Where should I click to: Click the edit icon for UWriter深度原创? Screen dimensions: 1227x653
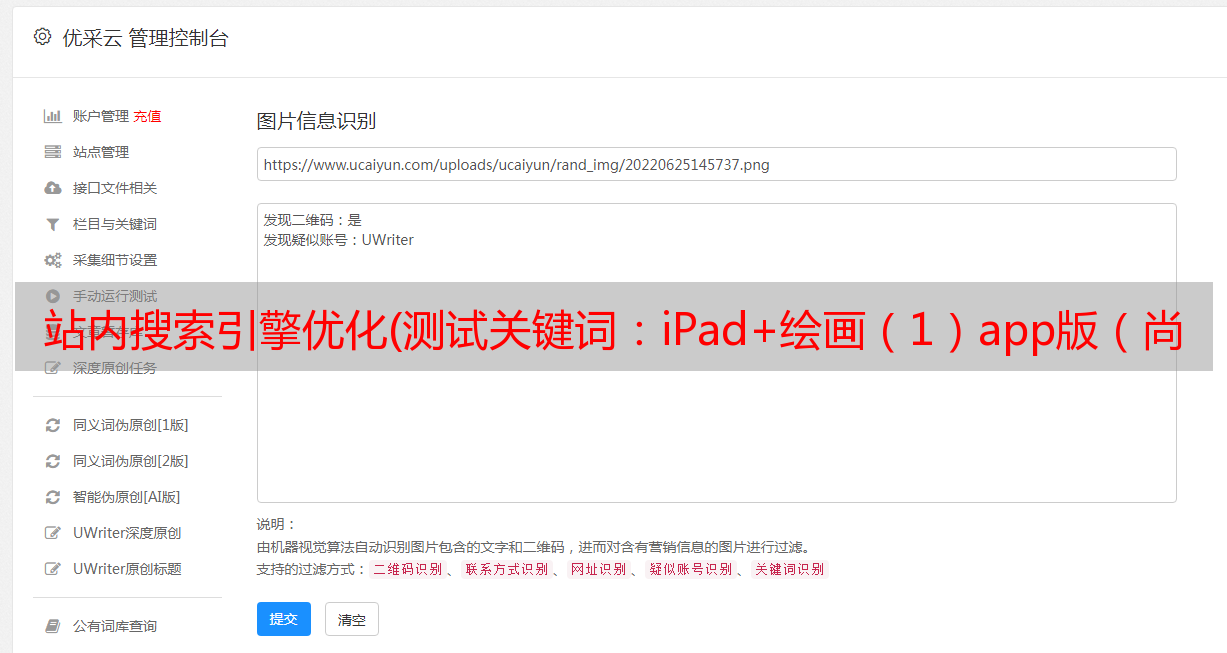pyautogui.click(x=53, y=533)
